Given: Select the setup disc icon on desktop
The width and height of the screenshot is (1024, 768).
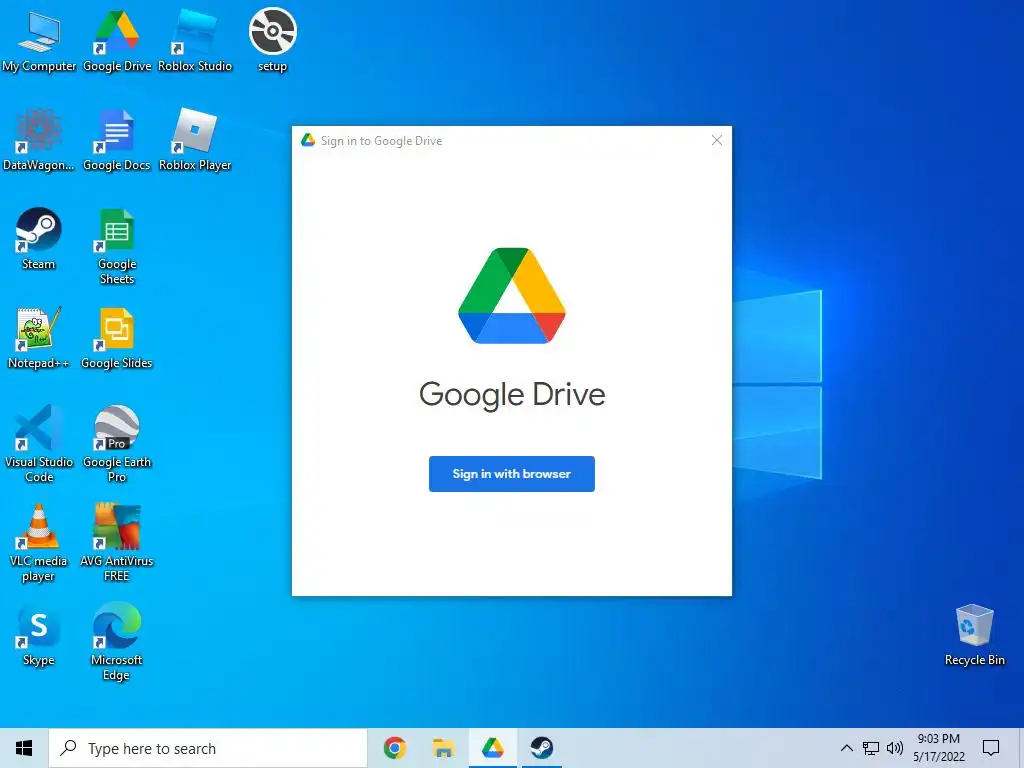Looking at the screenshot, I should (x=272, y=40).
